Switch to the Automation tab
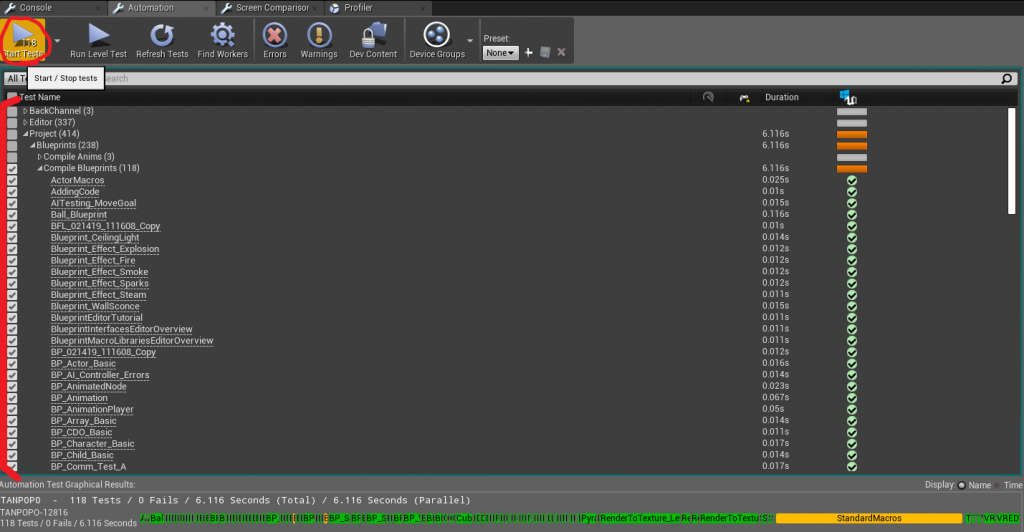This screenshot has height=532, width=1024. point(160,8)
